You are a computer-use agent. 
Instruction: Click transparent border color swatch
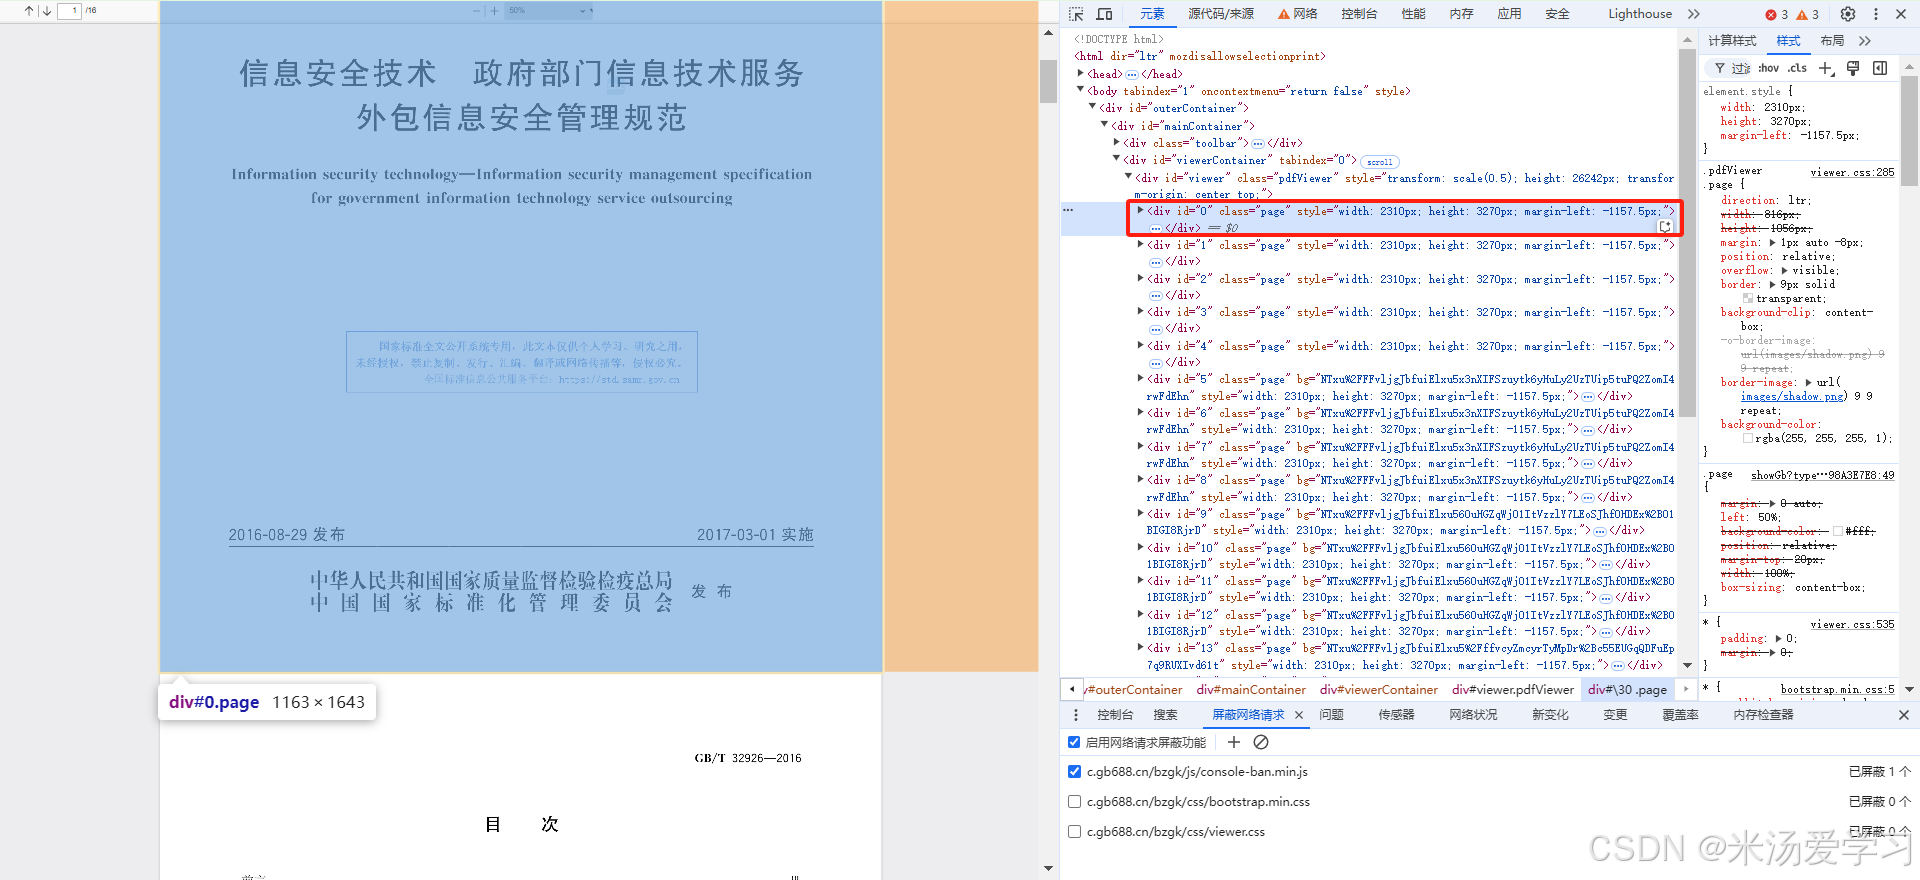click(x=1748, y=298)
